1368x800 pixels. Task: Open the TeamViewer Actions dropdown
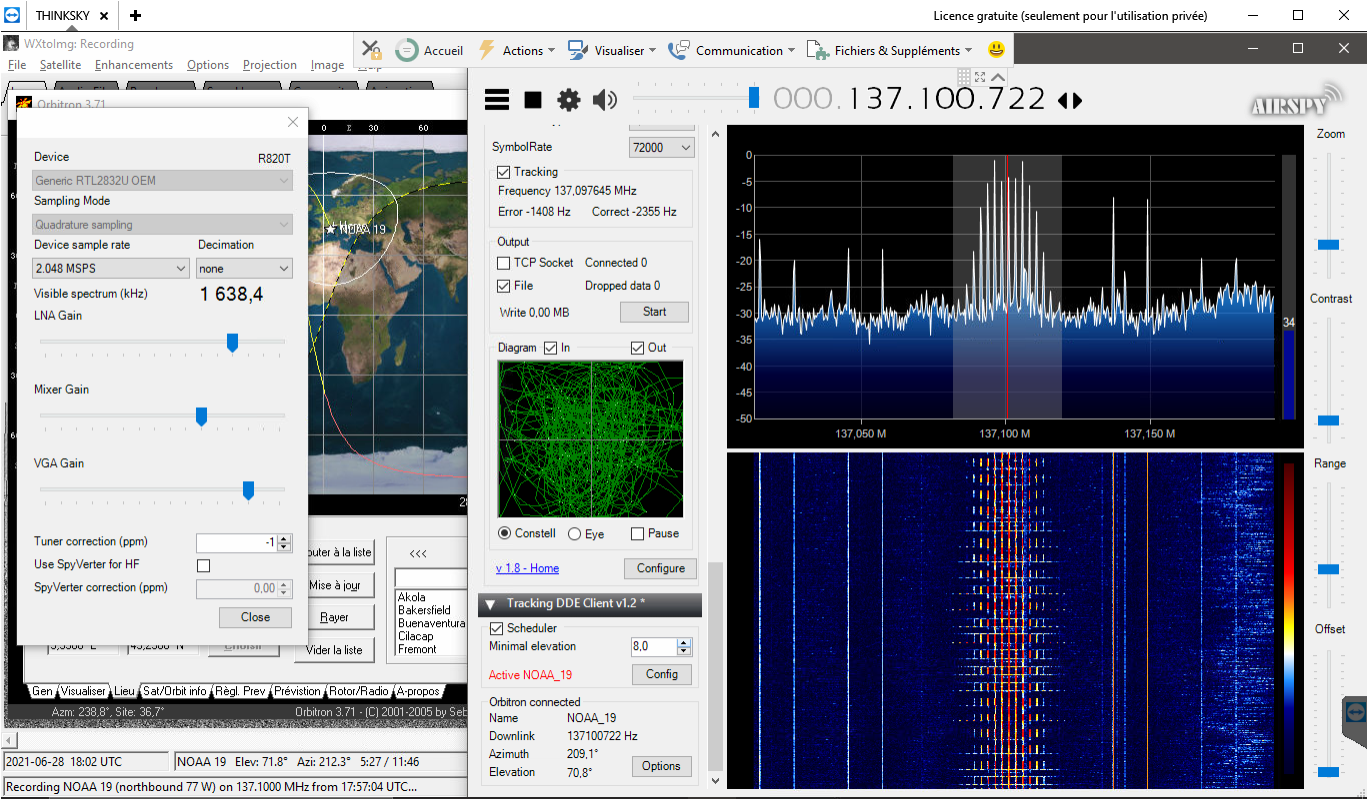click(x=517, y=50)
